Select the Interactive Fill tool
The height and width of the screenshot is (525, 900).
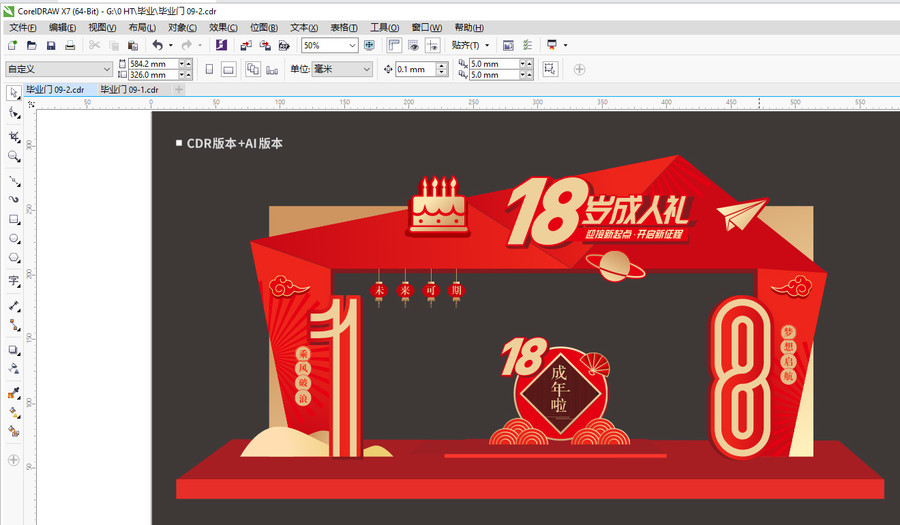[x=14, y=413]
